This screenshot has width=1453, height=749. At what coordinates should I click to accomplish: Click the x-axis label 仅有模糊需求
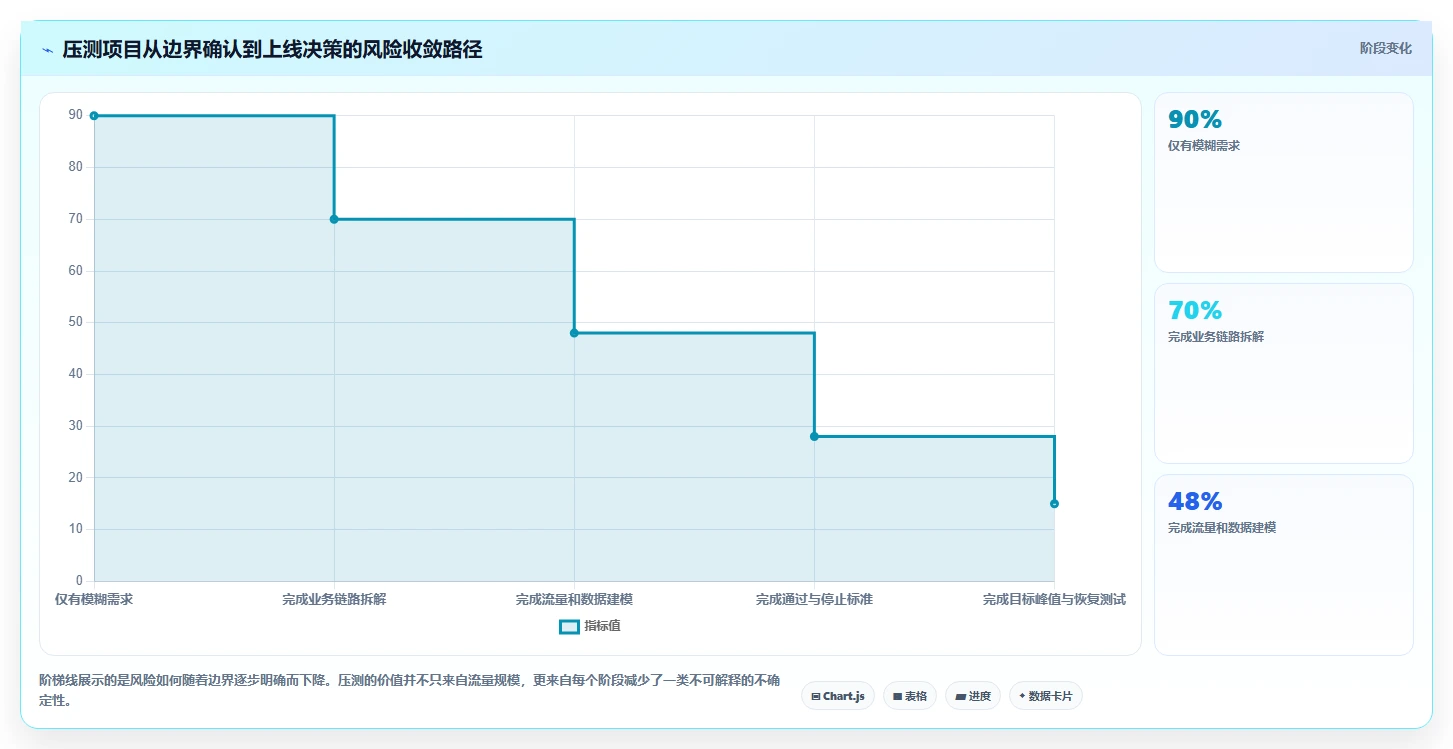click(x=94, y=600)
